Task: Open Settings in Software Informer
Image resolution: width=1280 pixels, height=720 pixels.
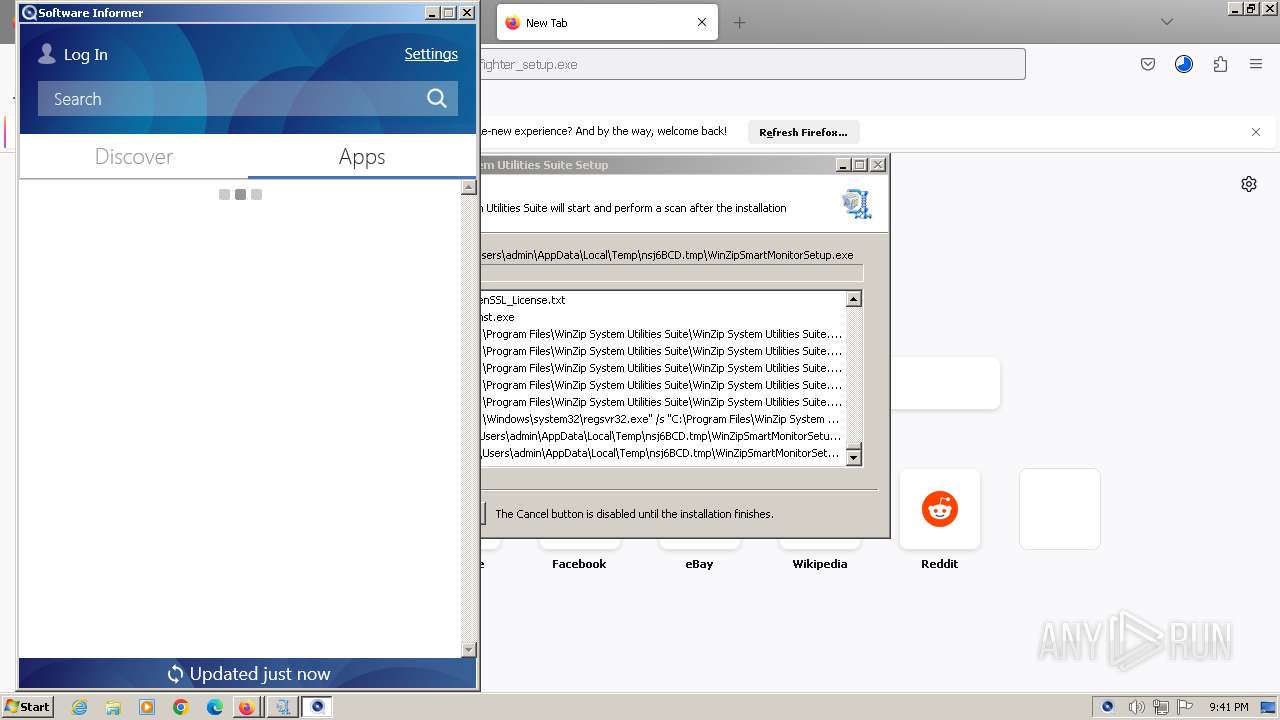Action: tap(431, 54)
